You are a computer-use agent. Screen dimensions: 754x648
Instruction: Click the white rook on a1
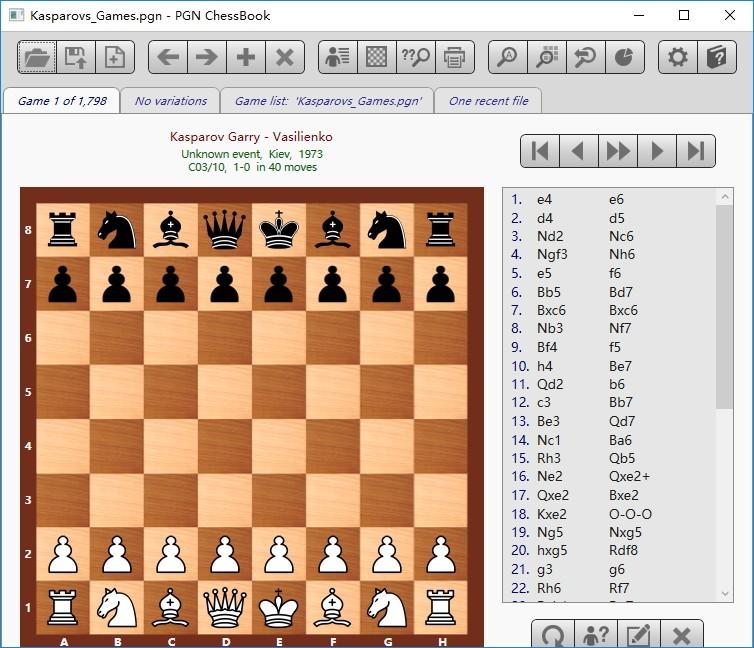point(63,608)
